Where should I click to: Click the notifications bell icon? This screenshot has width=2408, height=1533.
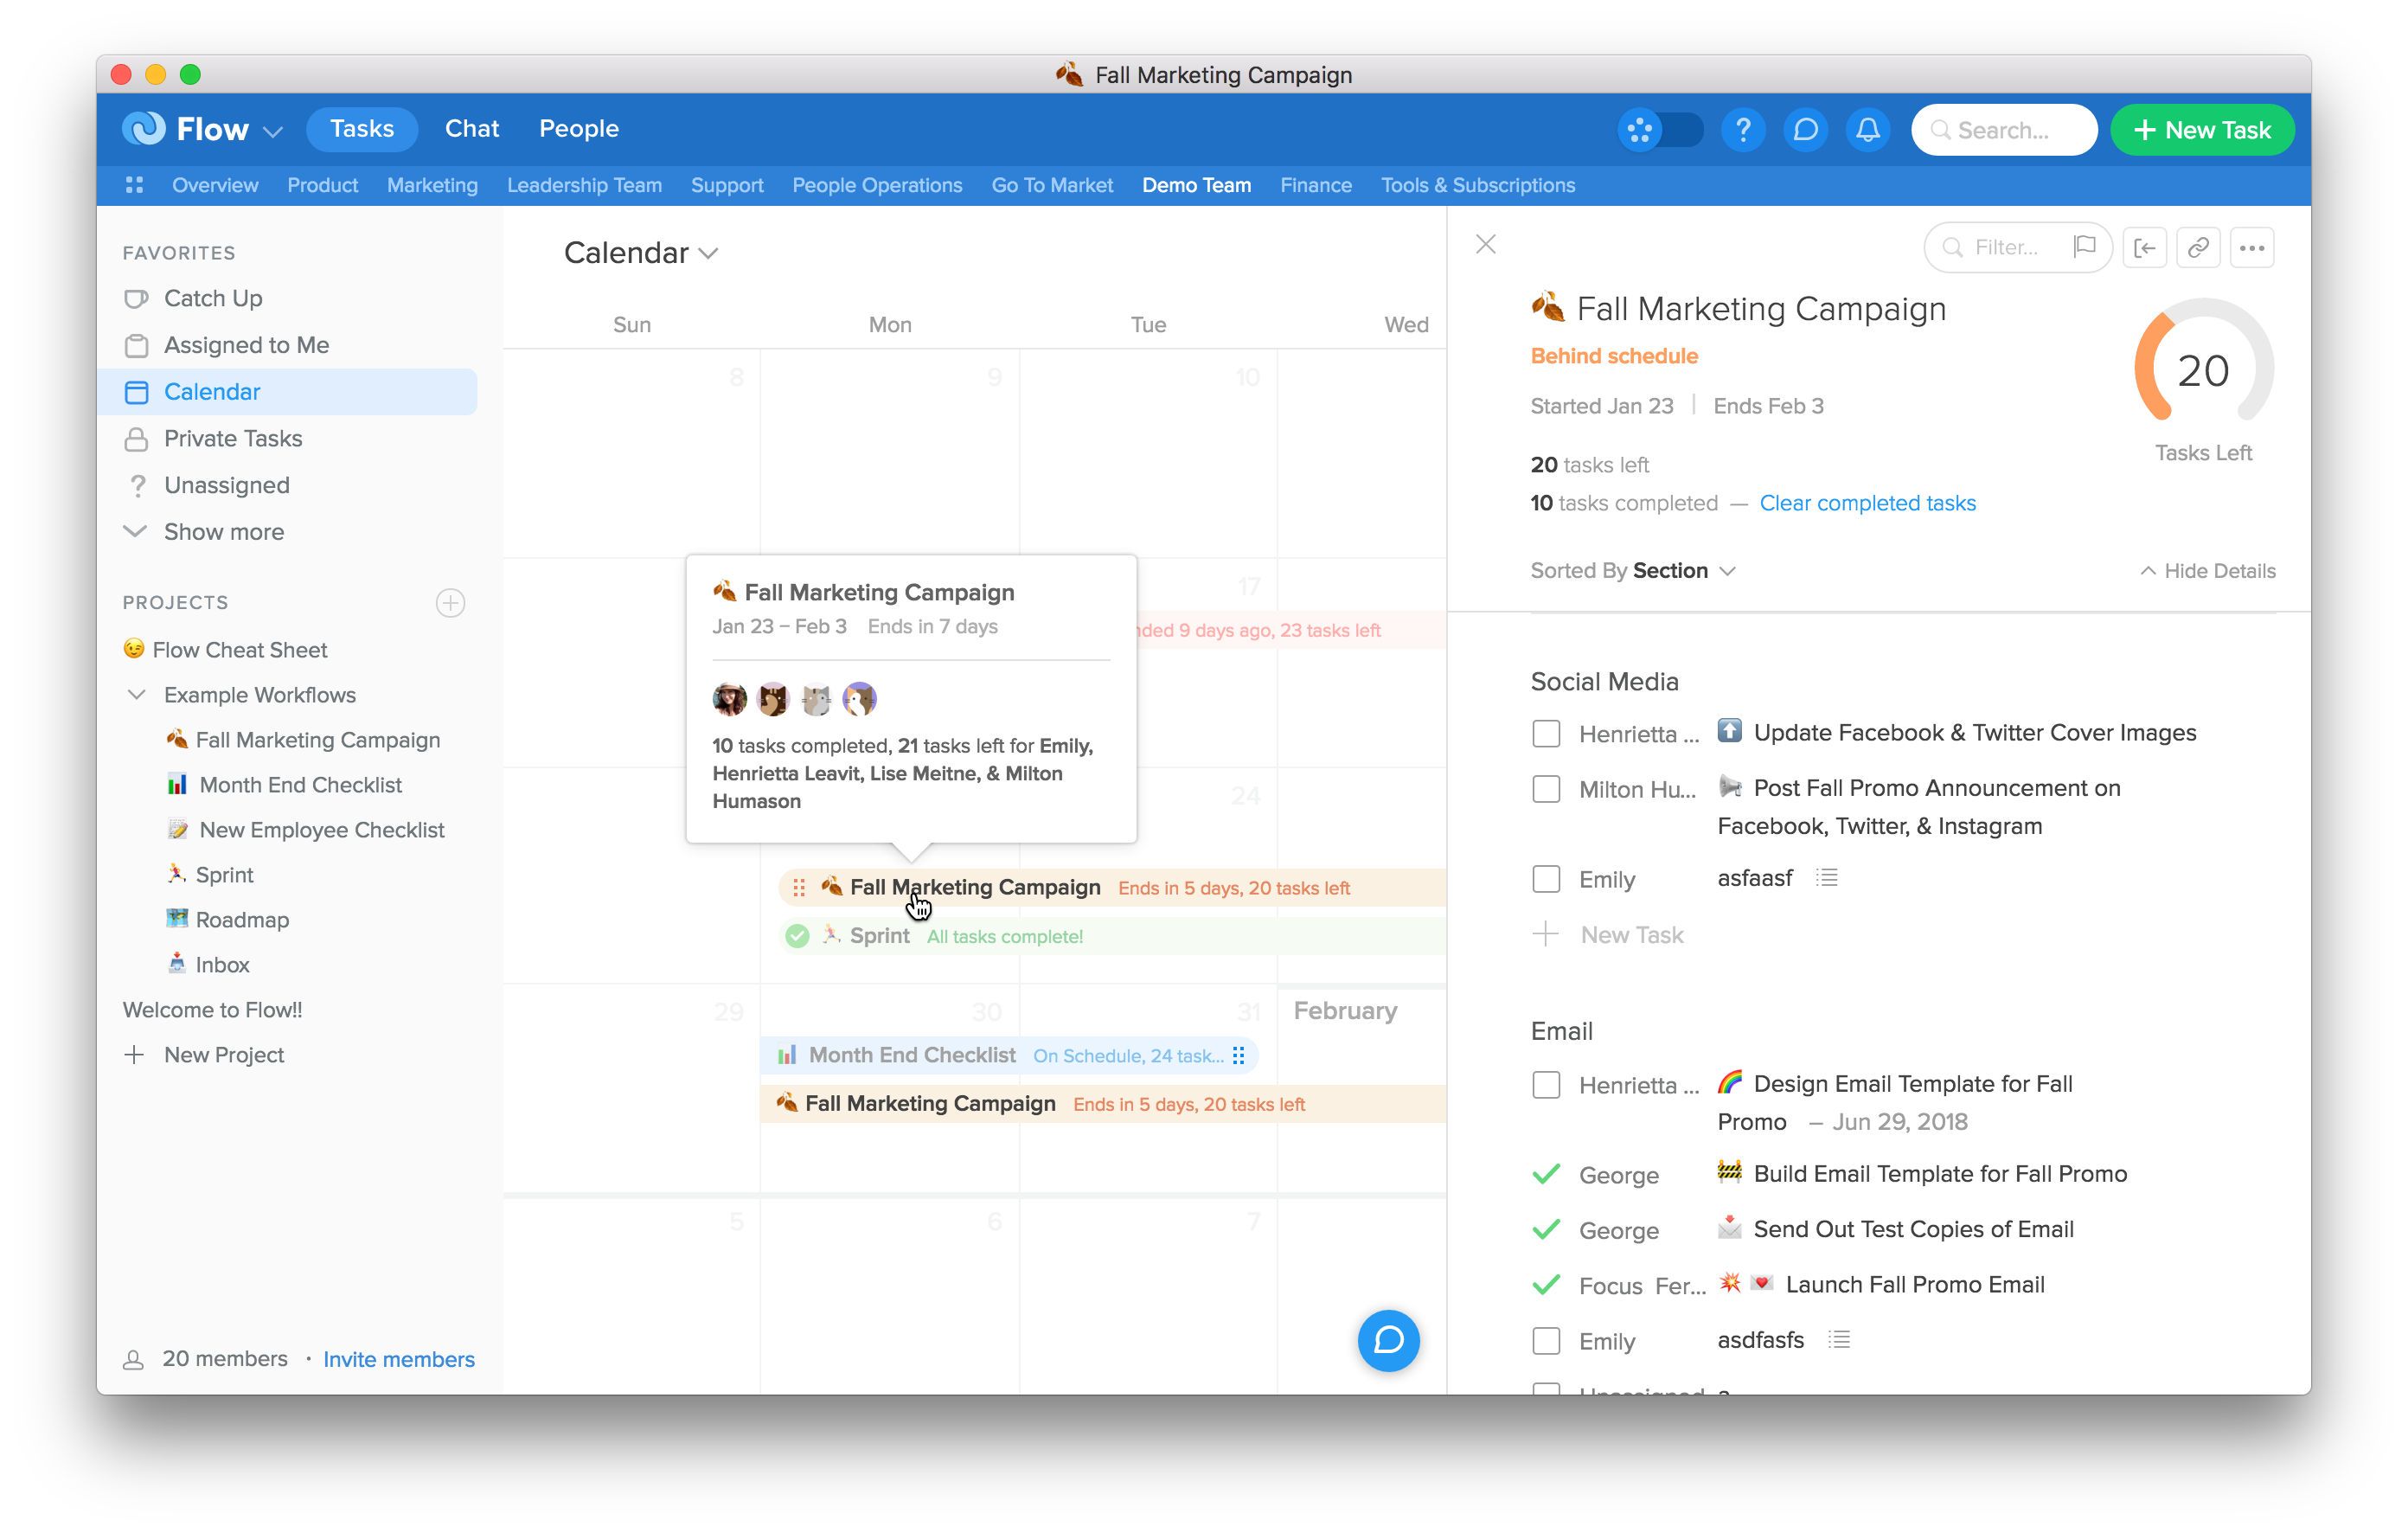(x=1867, y=130)
